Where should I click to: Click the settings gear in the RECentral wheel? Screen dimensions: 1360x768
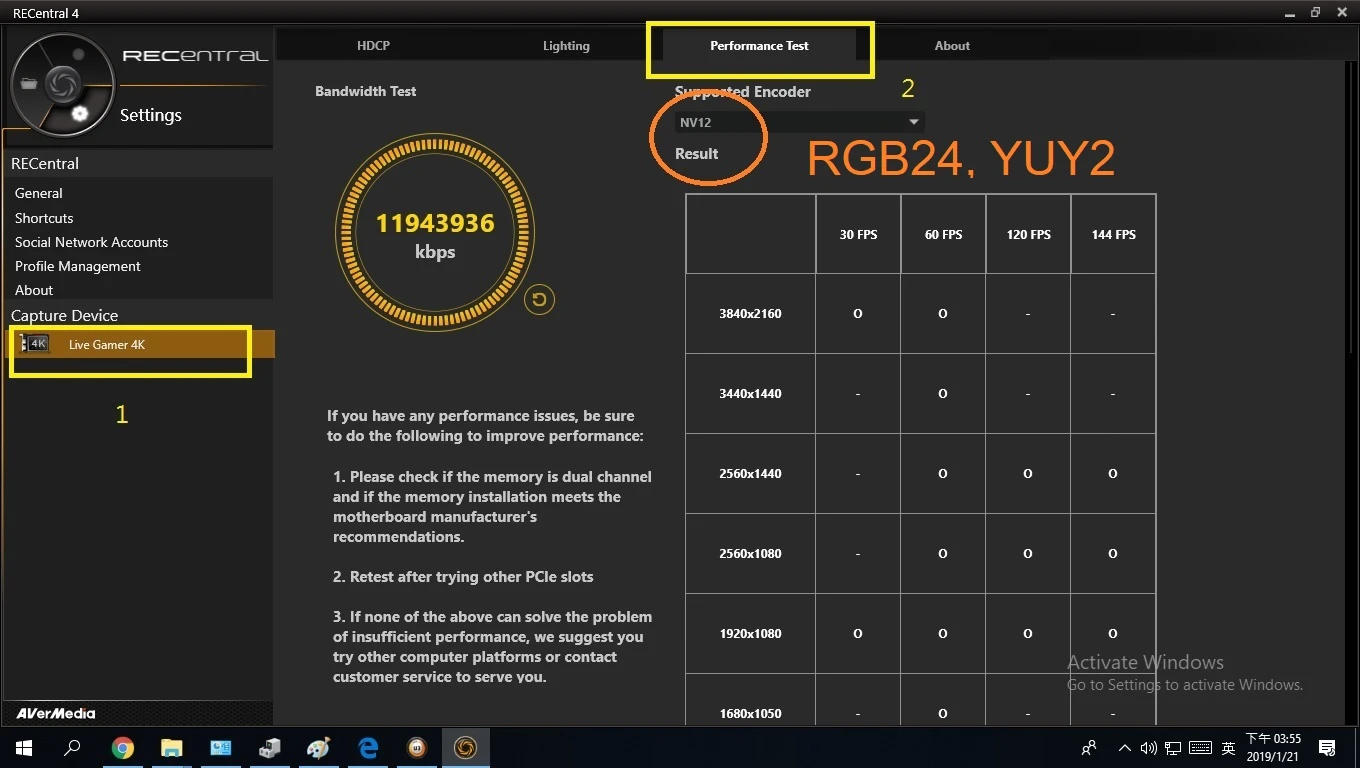[80, 114]
